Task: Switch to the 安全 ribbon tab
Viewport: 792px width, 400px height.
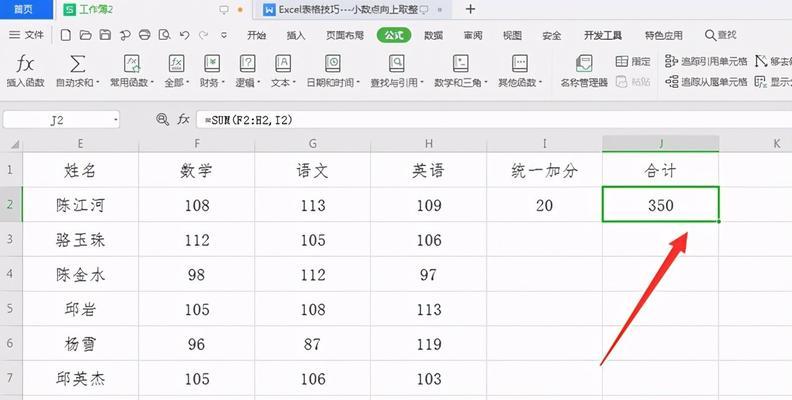Action: click(x=552, y=35)
